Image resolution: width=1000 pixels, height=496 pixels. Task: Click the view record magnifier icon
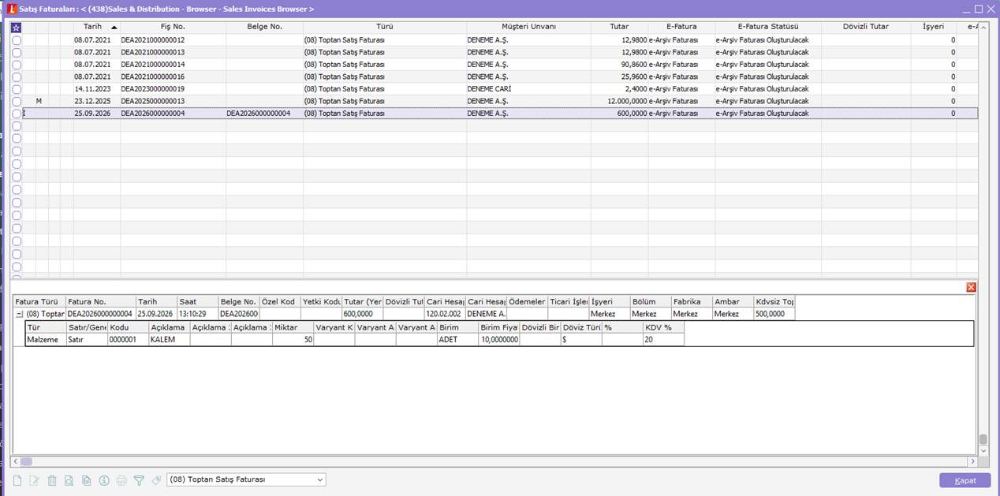click(69, 480)
